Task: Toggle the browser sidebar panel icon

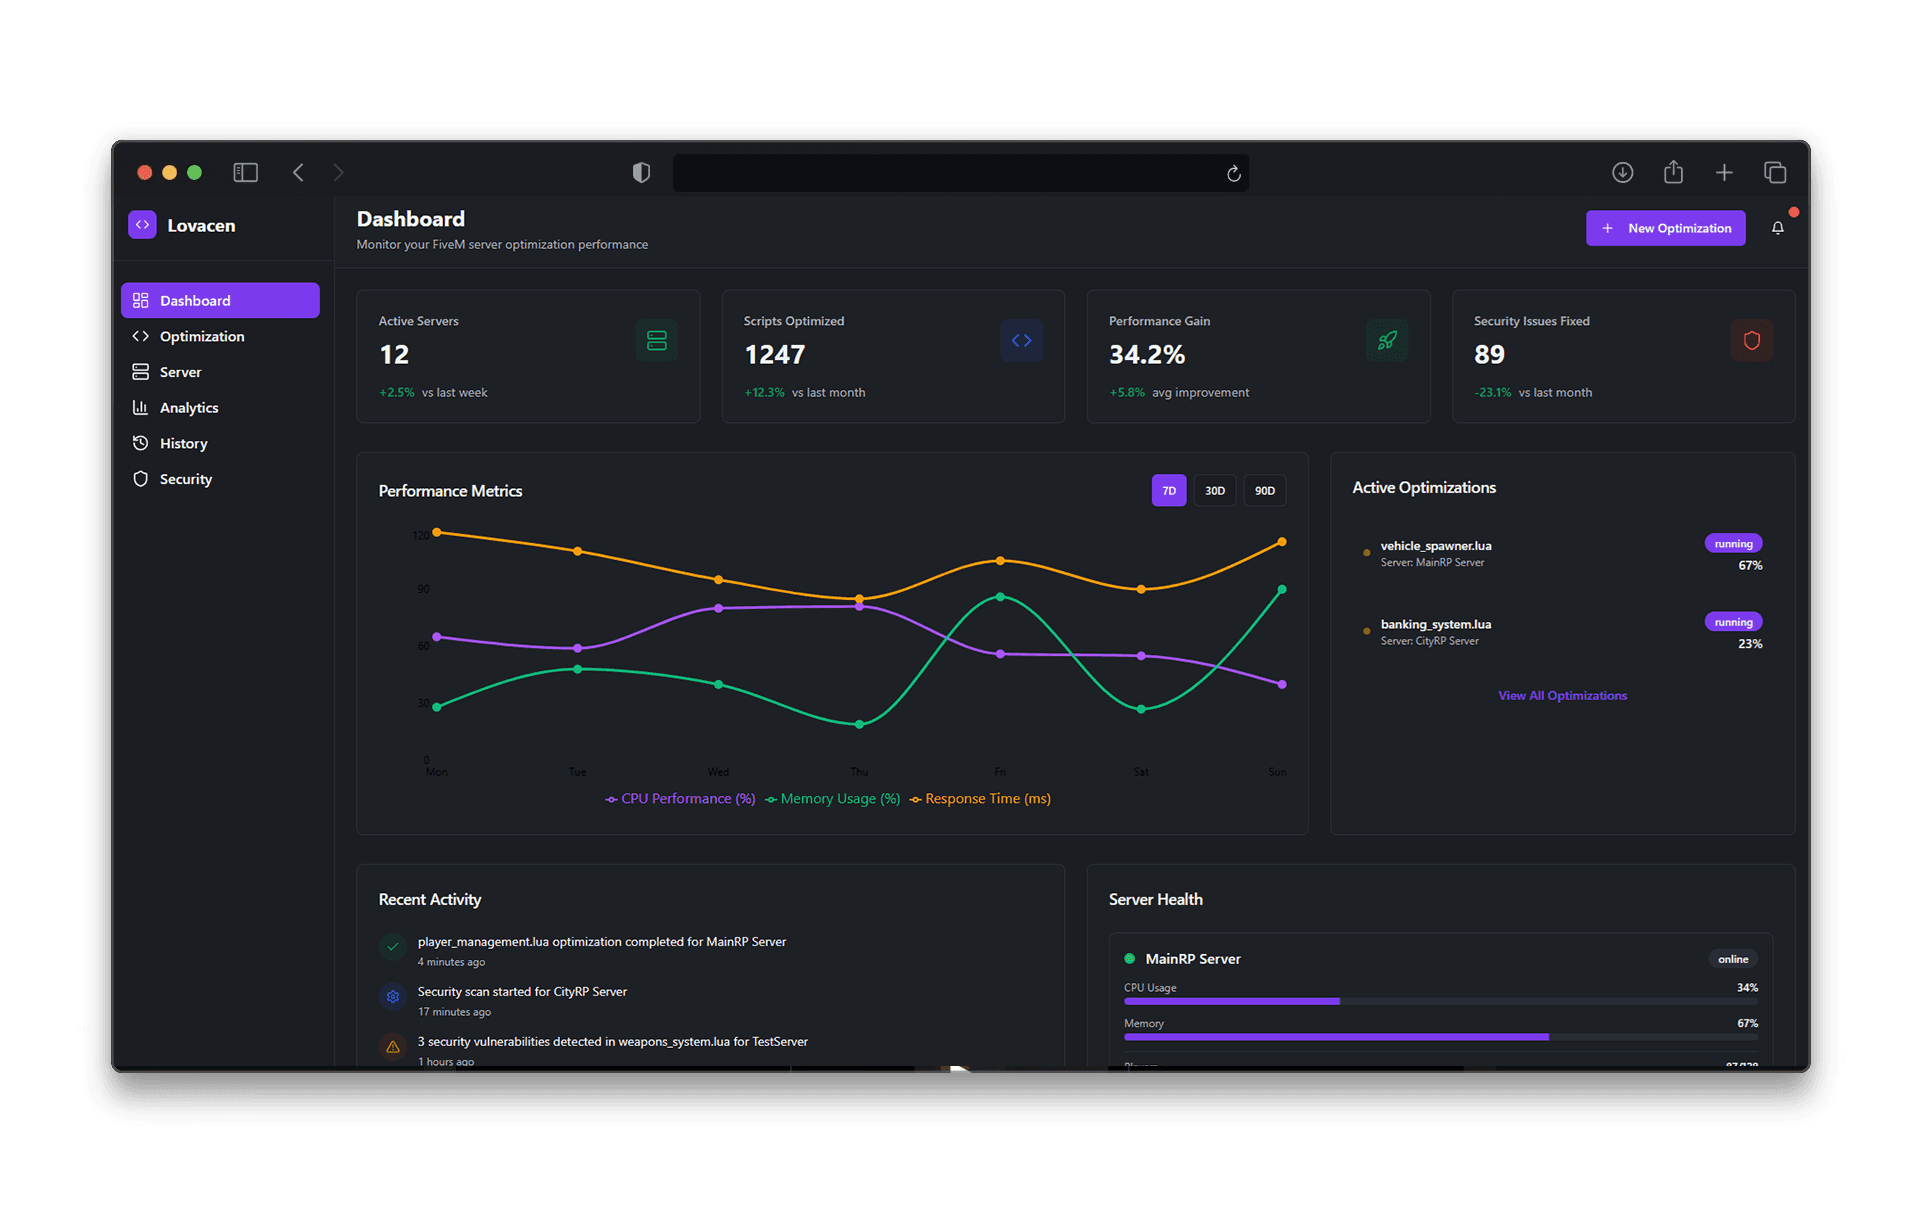Action: [x=245, y=173]
